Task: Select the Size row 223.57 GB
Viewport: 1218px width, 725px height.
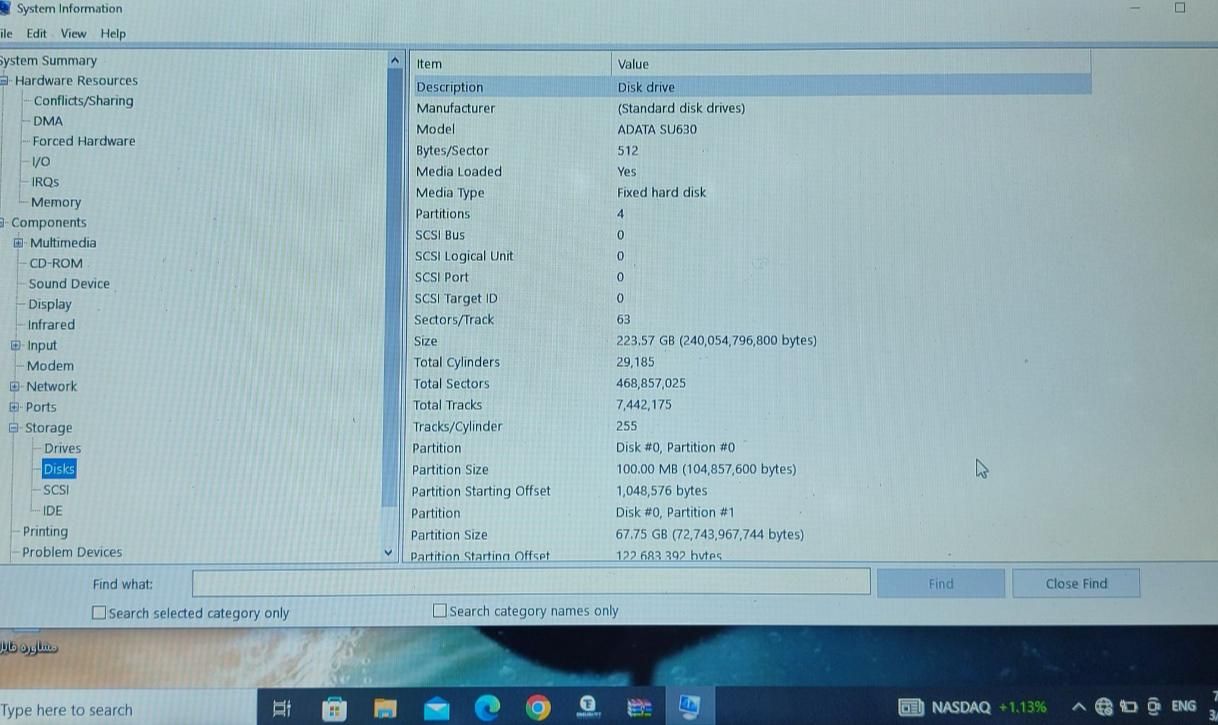Action: (750, 341)
